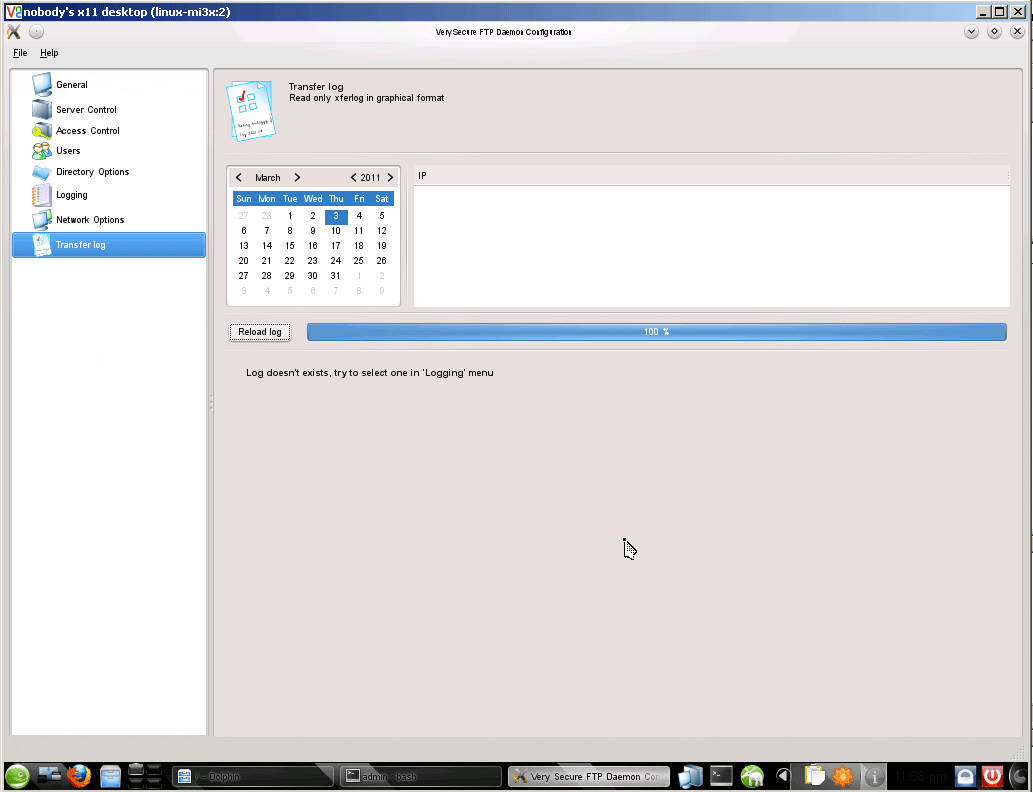1033x792 pixels.
Task: Open the file manager taskbar icon
Action: pyautogui.click(x=111, y=776)
